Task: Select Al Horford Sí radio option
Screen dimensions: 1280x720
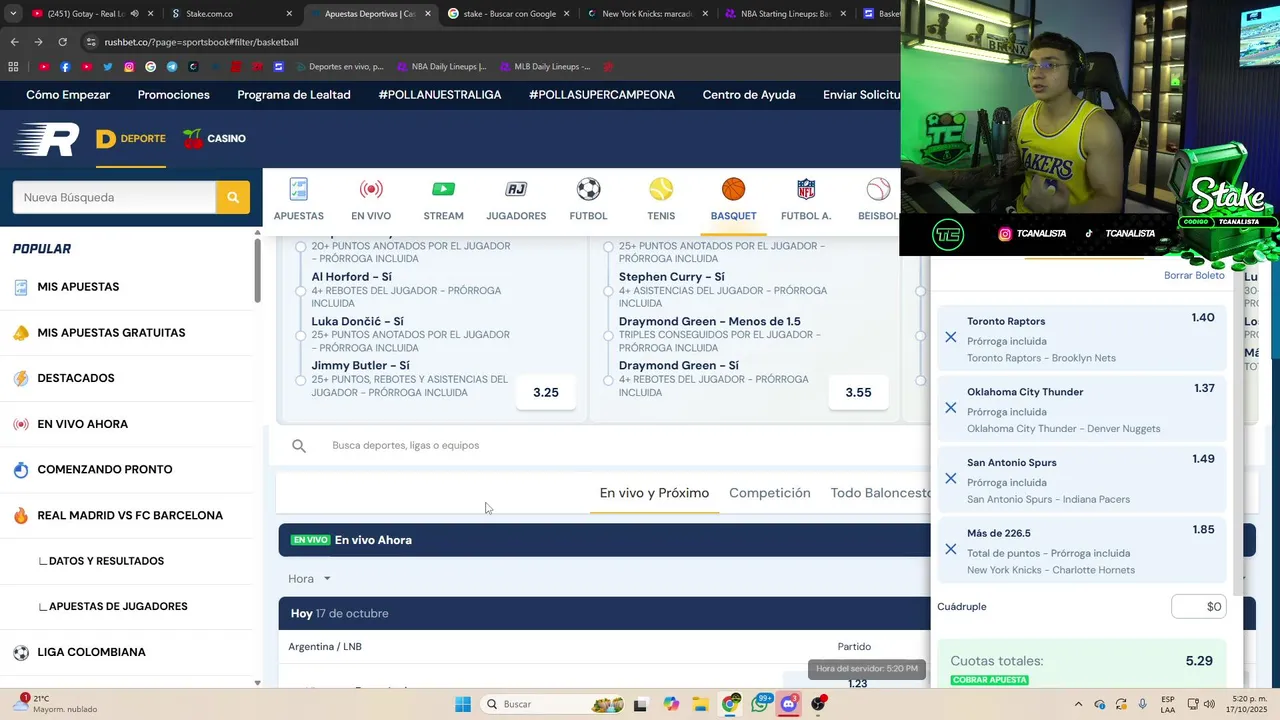Action: tap(301, 291)
